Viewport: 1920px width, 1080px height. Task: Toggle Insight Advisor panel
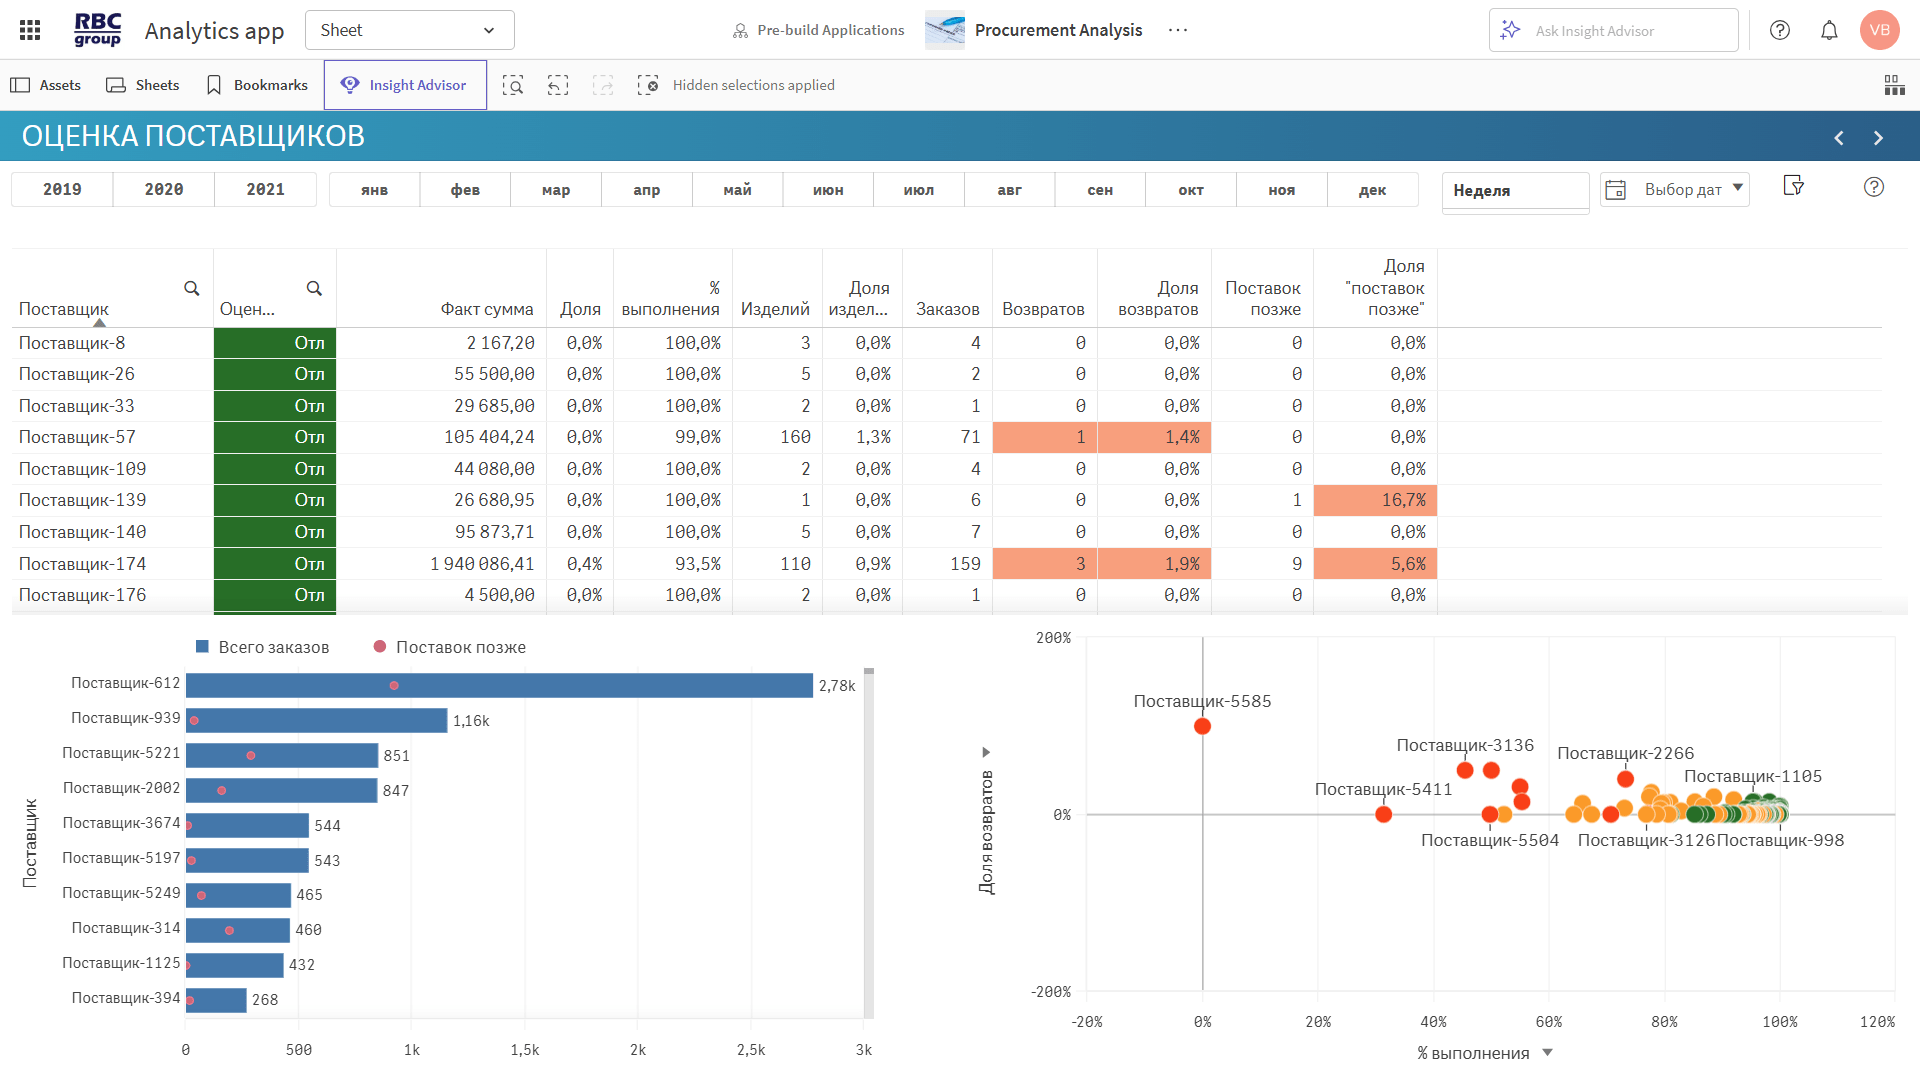point(405,85)
